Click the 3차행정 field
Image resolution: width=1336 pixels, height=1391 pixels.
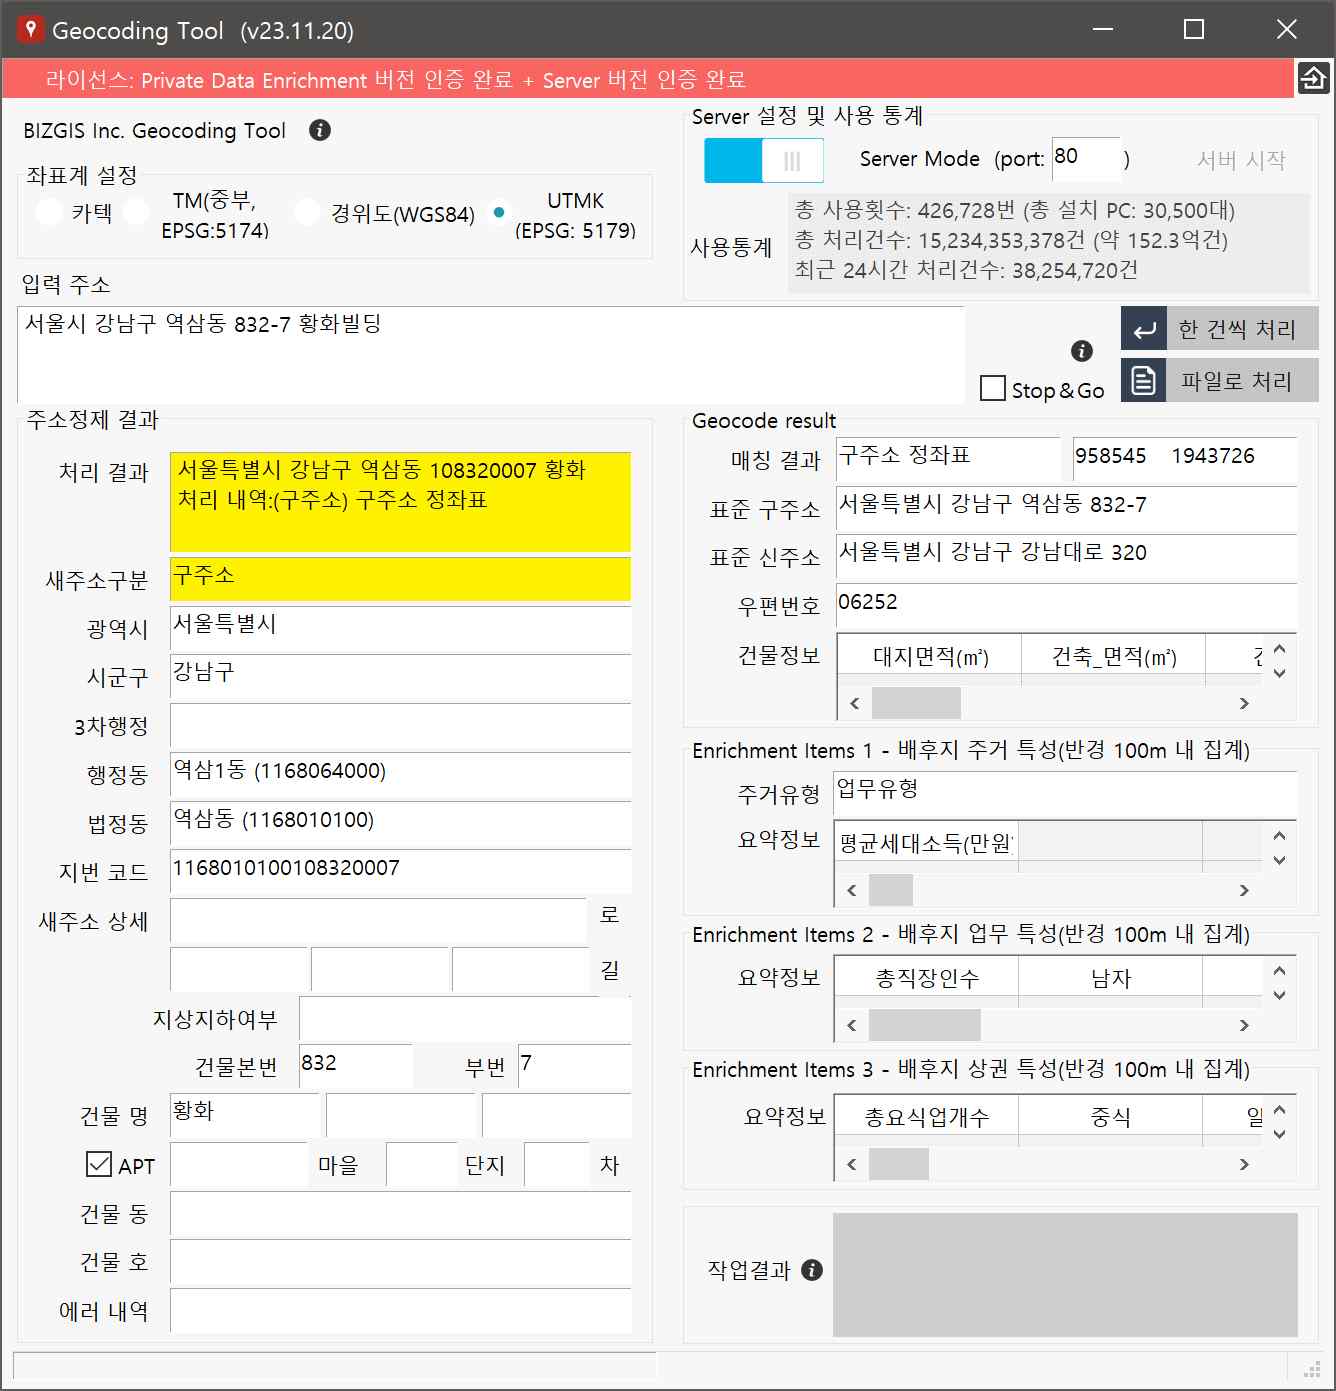(x=401, y=726)
